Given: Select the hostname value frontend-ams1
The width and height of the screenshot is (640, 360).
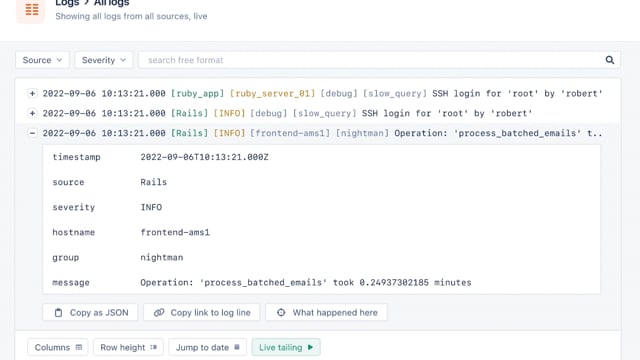Looking at the screenshot, I should pyautogui.click(x=175, y=232).
